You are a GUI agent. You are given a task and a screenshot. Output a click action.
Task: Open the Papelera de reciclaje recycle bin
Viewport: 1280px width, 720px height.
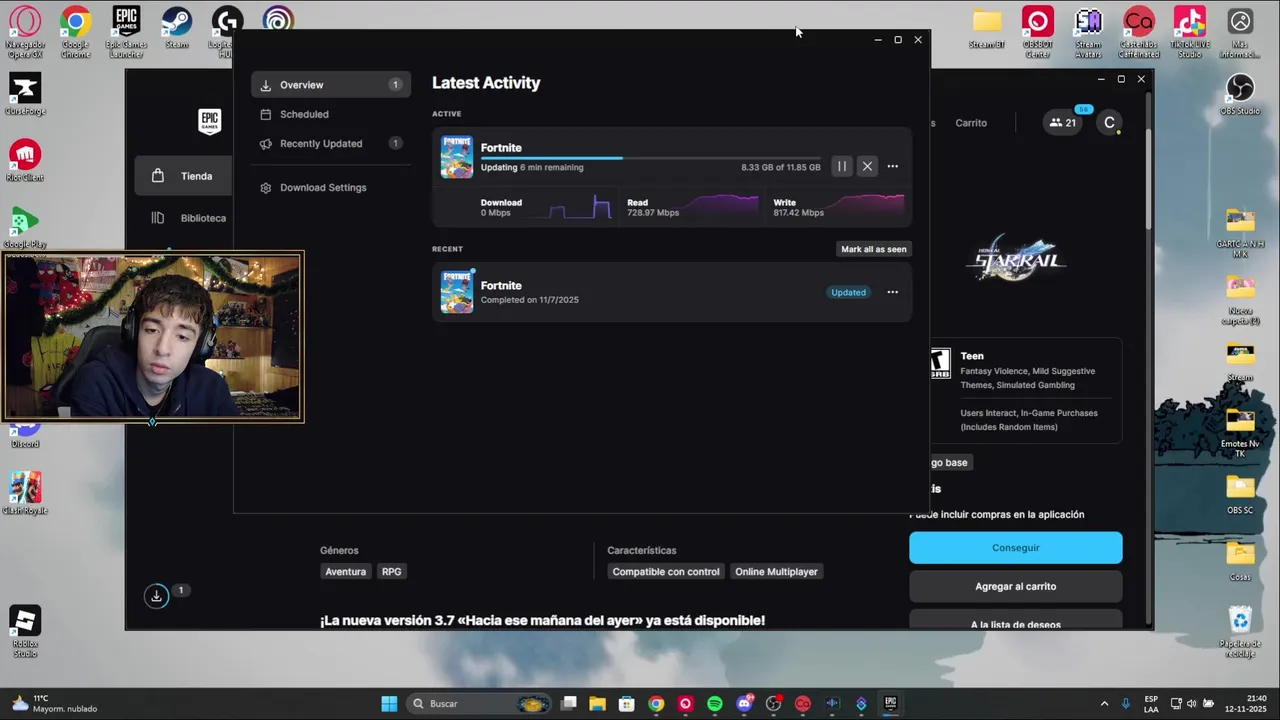[1240, 632]
